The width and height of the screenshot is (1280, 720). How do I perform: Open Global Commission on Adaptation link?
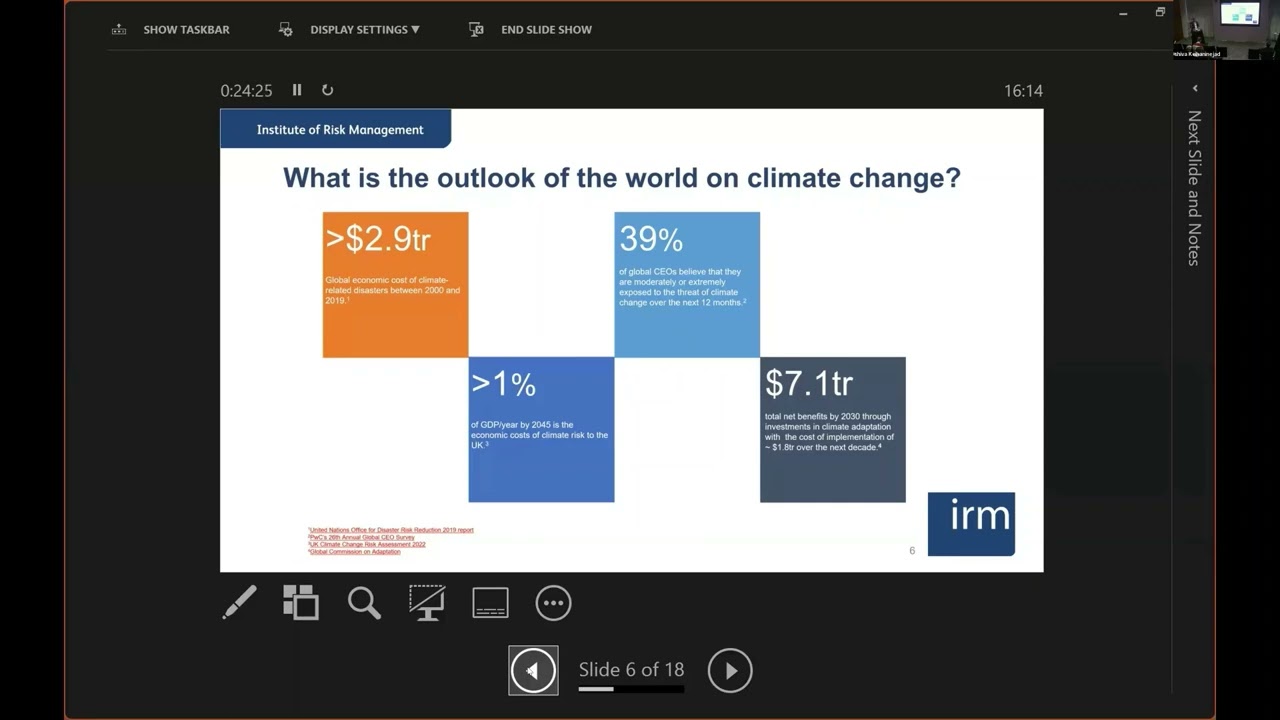coord(354,551)
